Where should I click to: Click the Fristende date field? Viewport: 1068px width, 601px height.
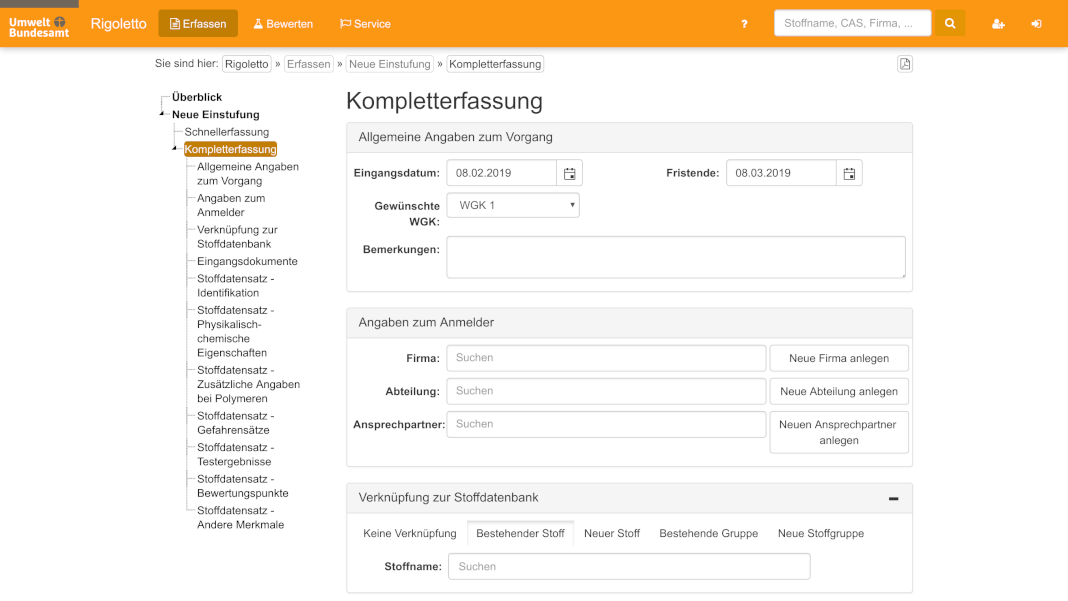click(781, 173)
